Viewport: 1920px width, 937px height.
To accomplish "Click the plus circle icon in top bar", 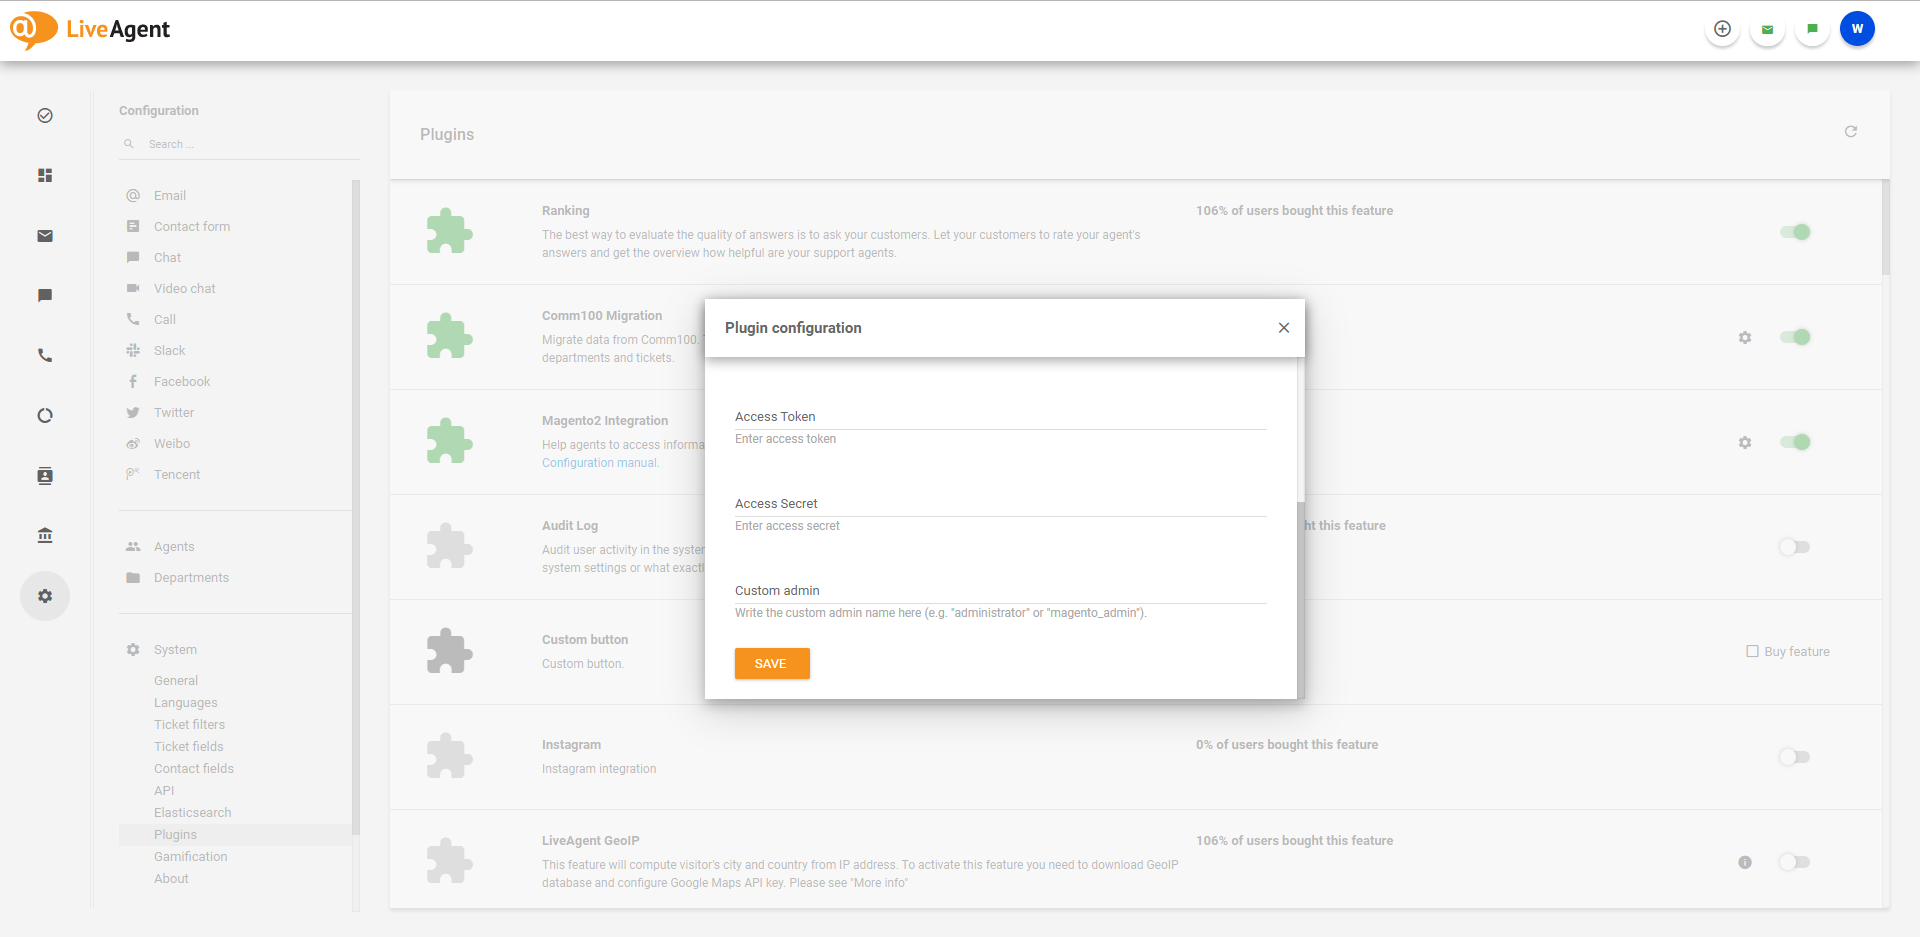I will coord(1722,29).
